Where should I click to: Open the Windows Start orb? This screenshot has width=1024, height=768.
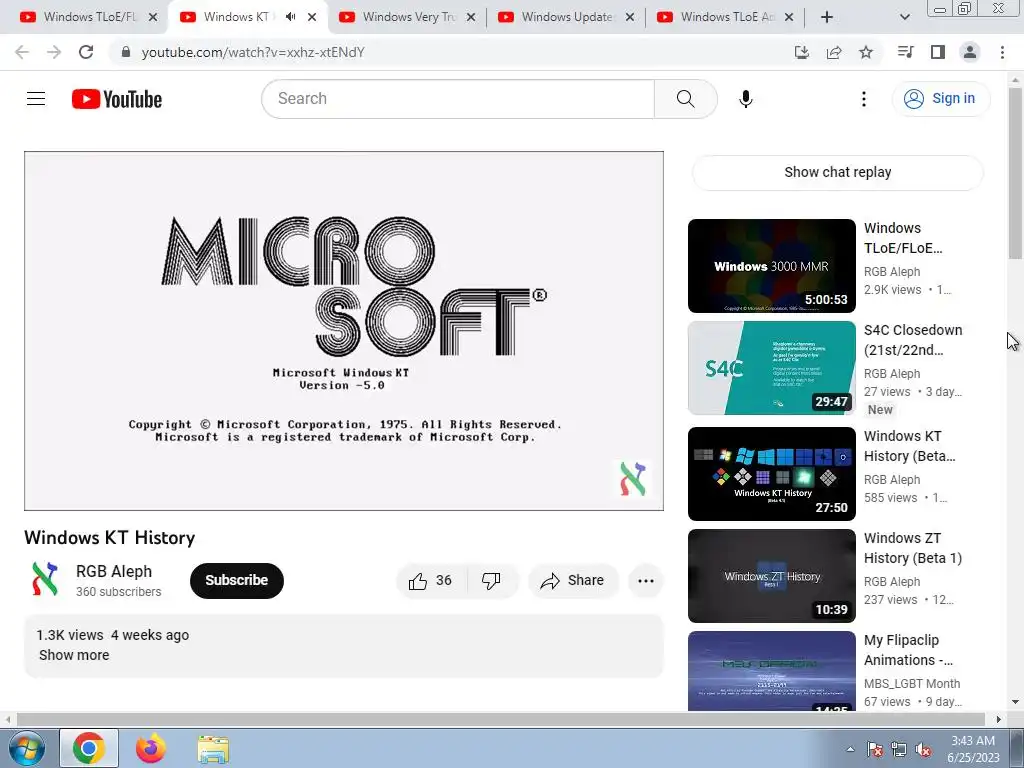25,748
